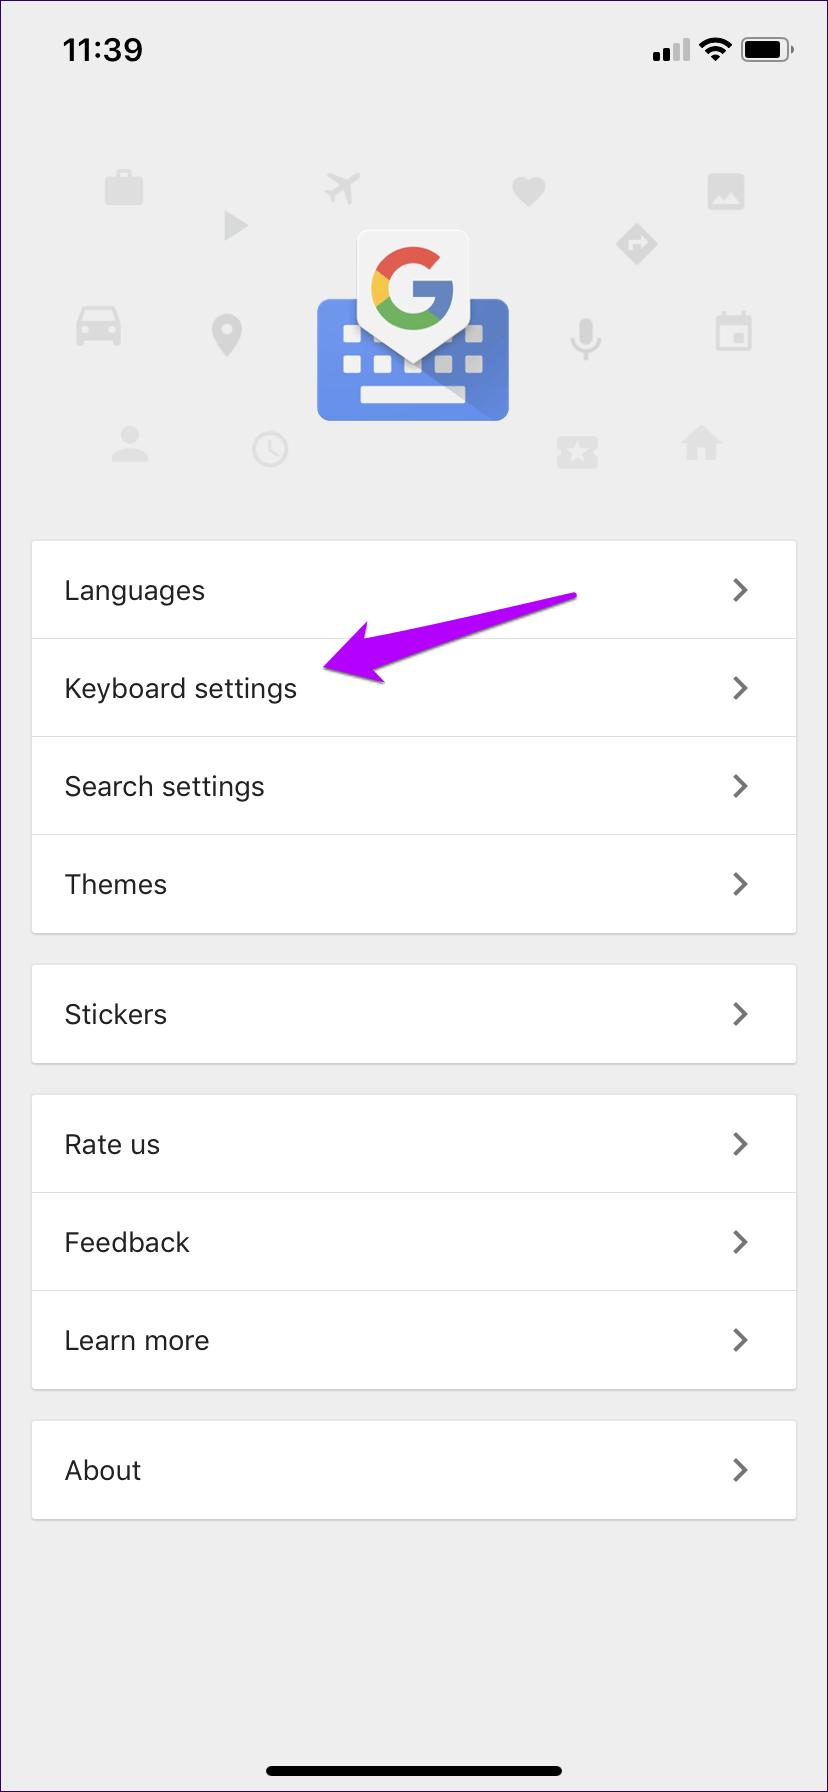
Task: Expand the Themes row chevron
Action: pos(740,884)
